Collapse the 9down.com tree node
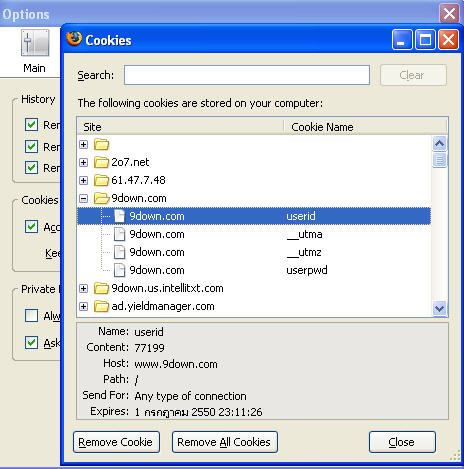 [84, 199]
